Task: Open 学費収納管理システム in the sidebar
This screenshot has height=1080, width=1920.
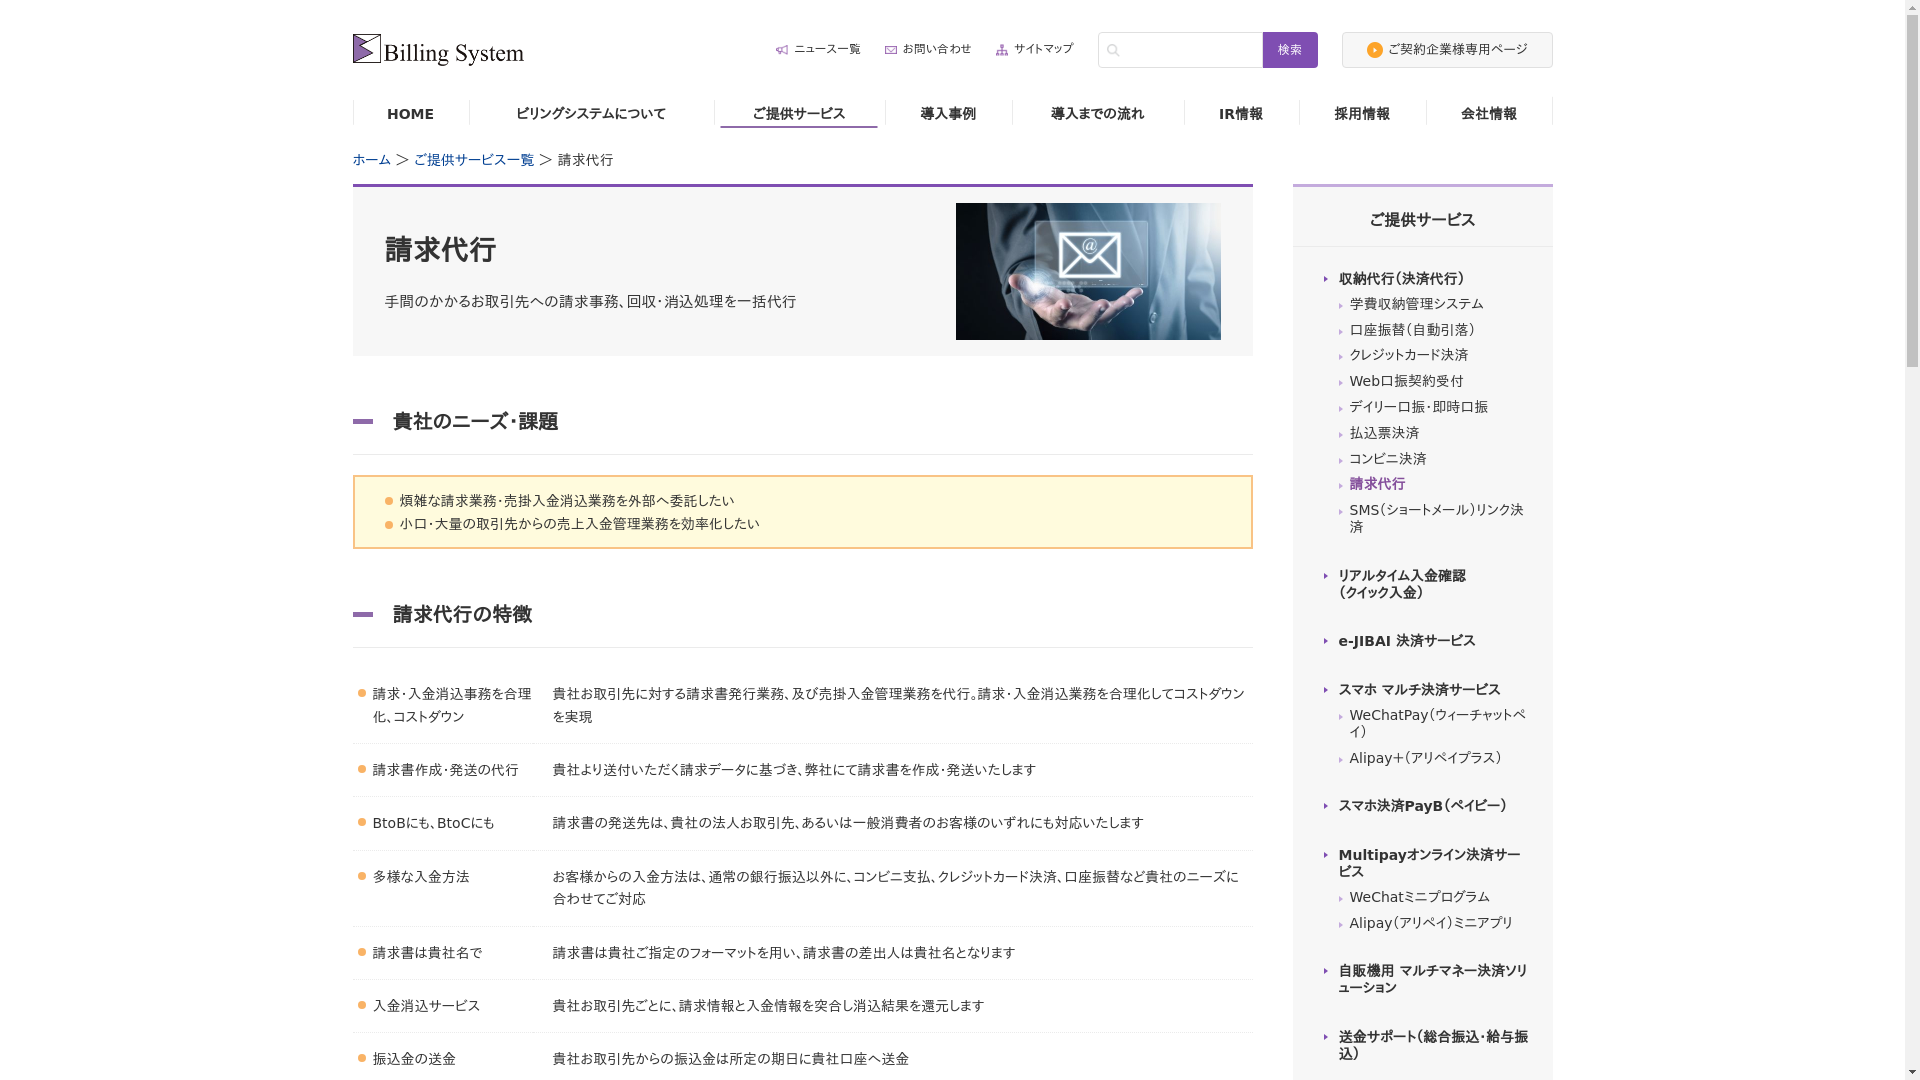Action: (x=1416, y=304)
